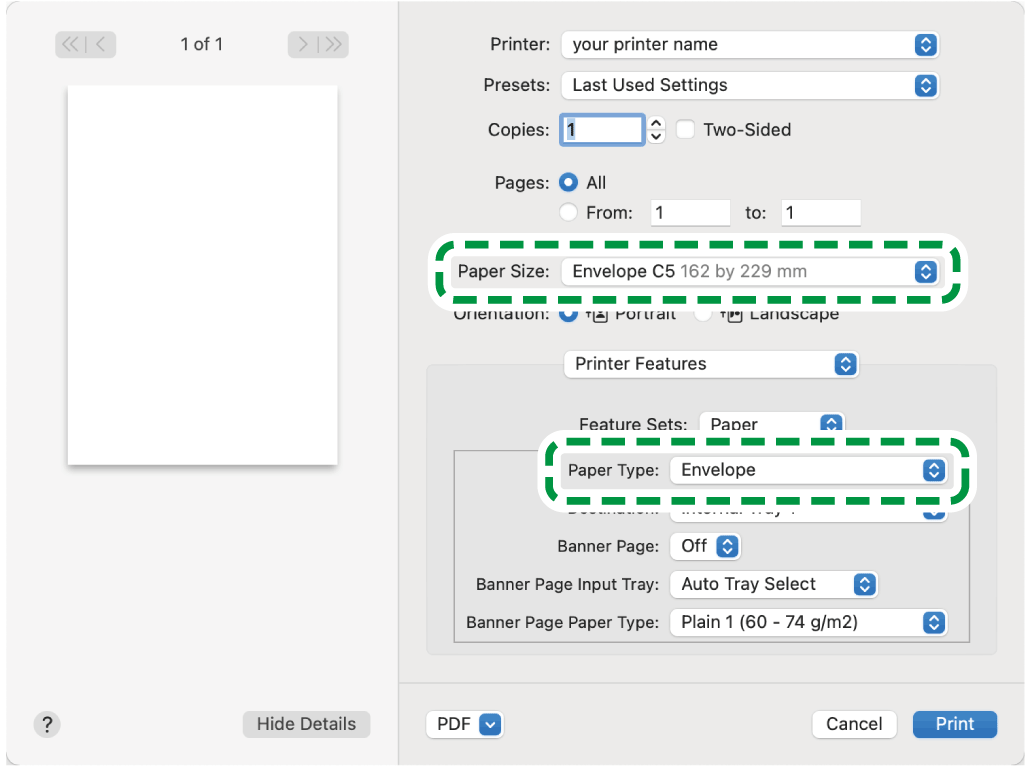Viewport: 1028px width, 768px height.
Task: Click the Cancel button
Action: click(854, 725)
